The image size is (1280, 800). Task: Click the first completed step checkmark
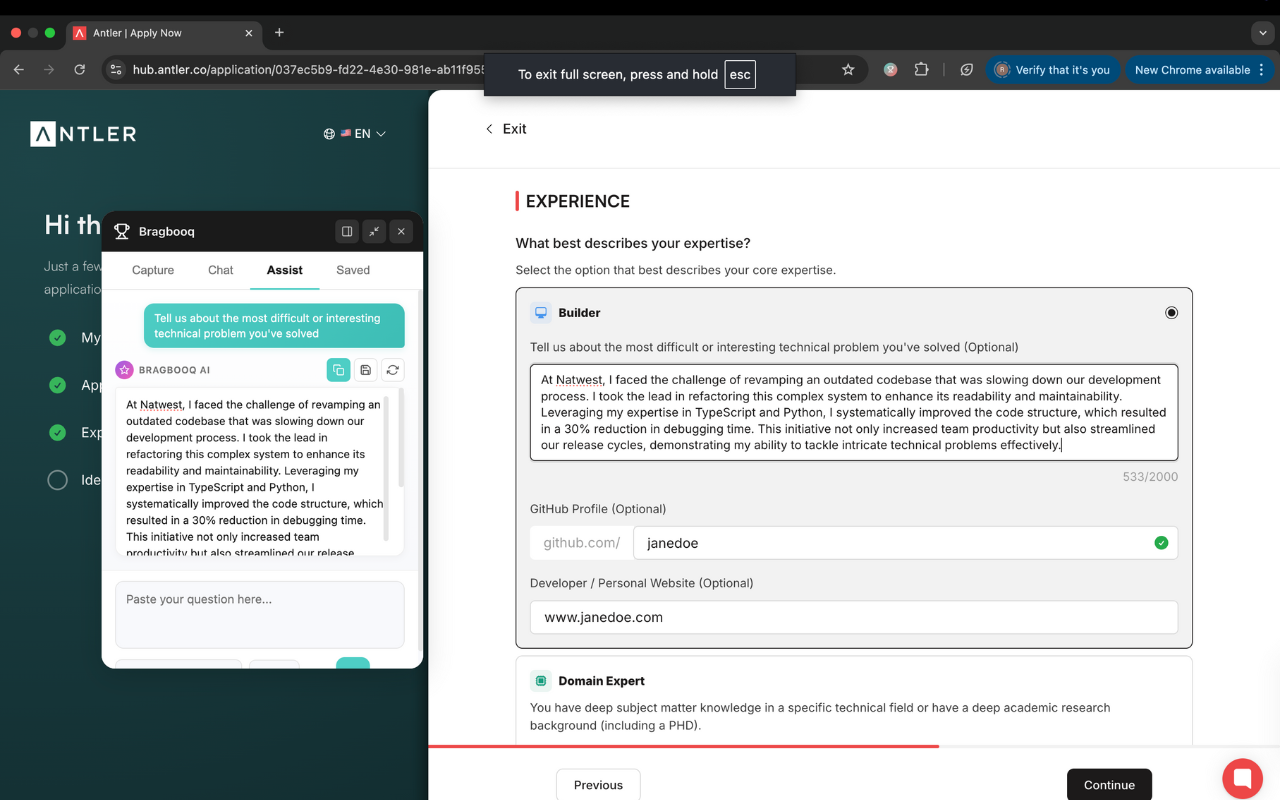click(58, 338)
